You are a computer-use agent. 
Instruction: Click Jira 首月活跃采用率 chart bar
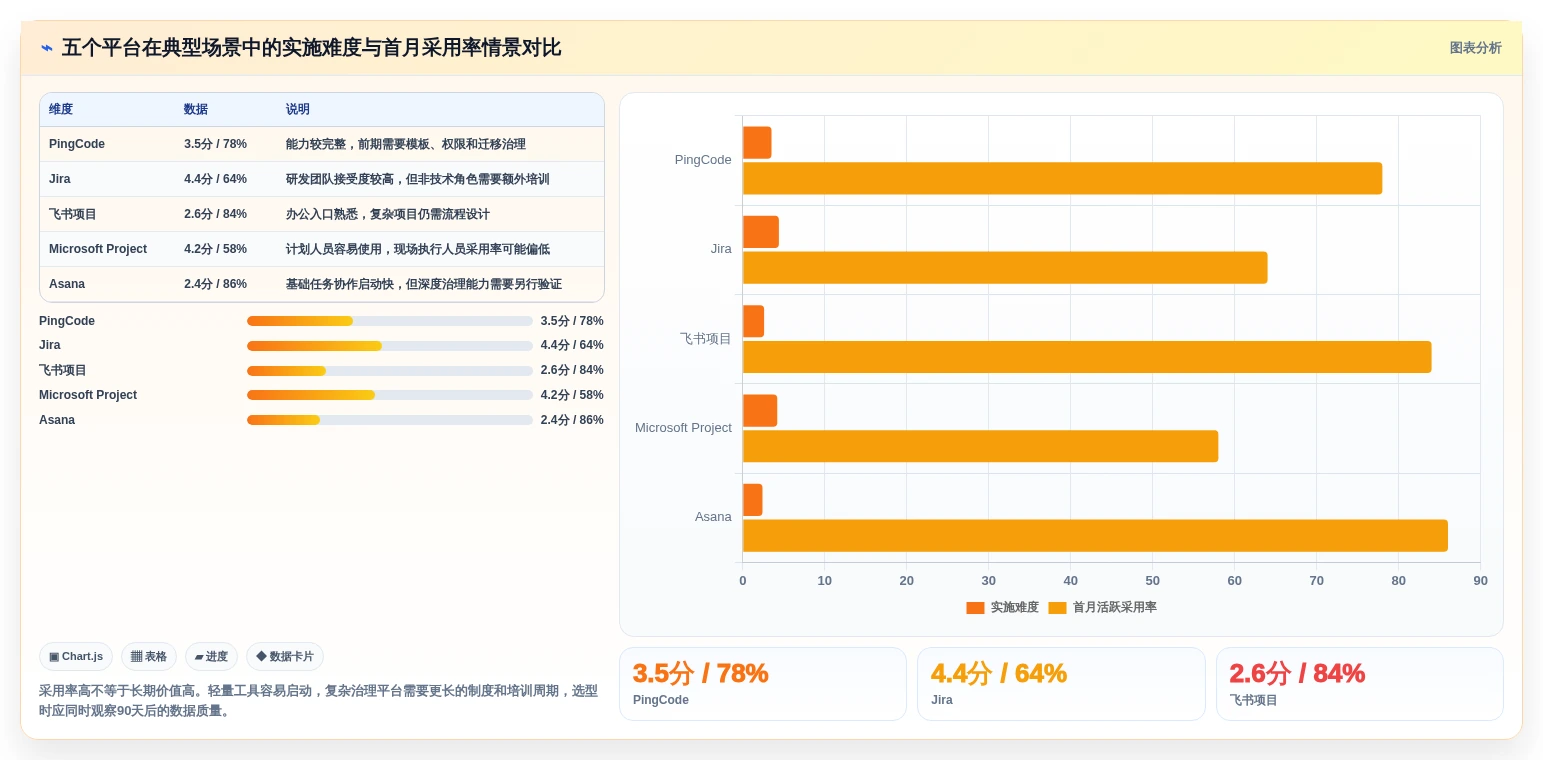pos(1005,267)
